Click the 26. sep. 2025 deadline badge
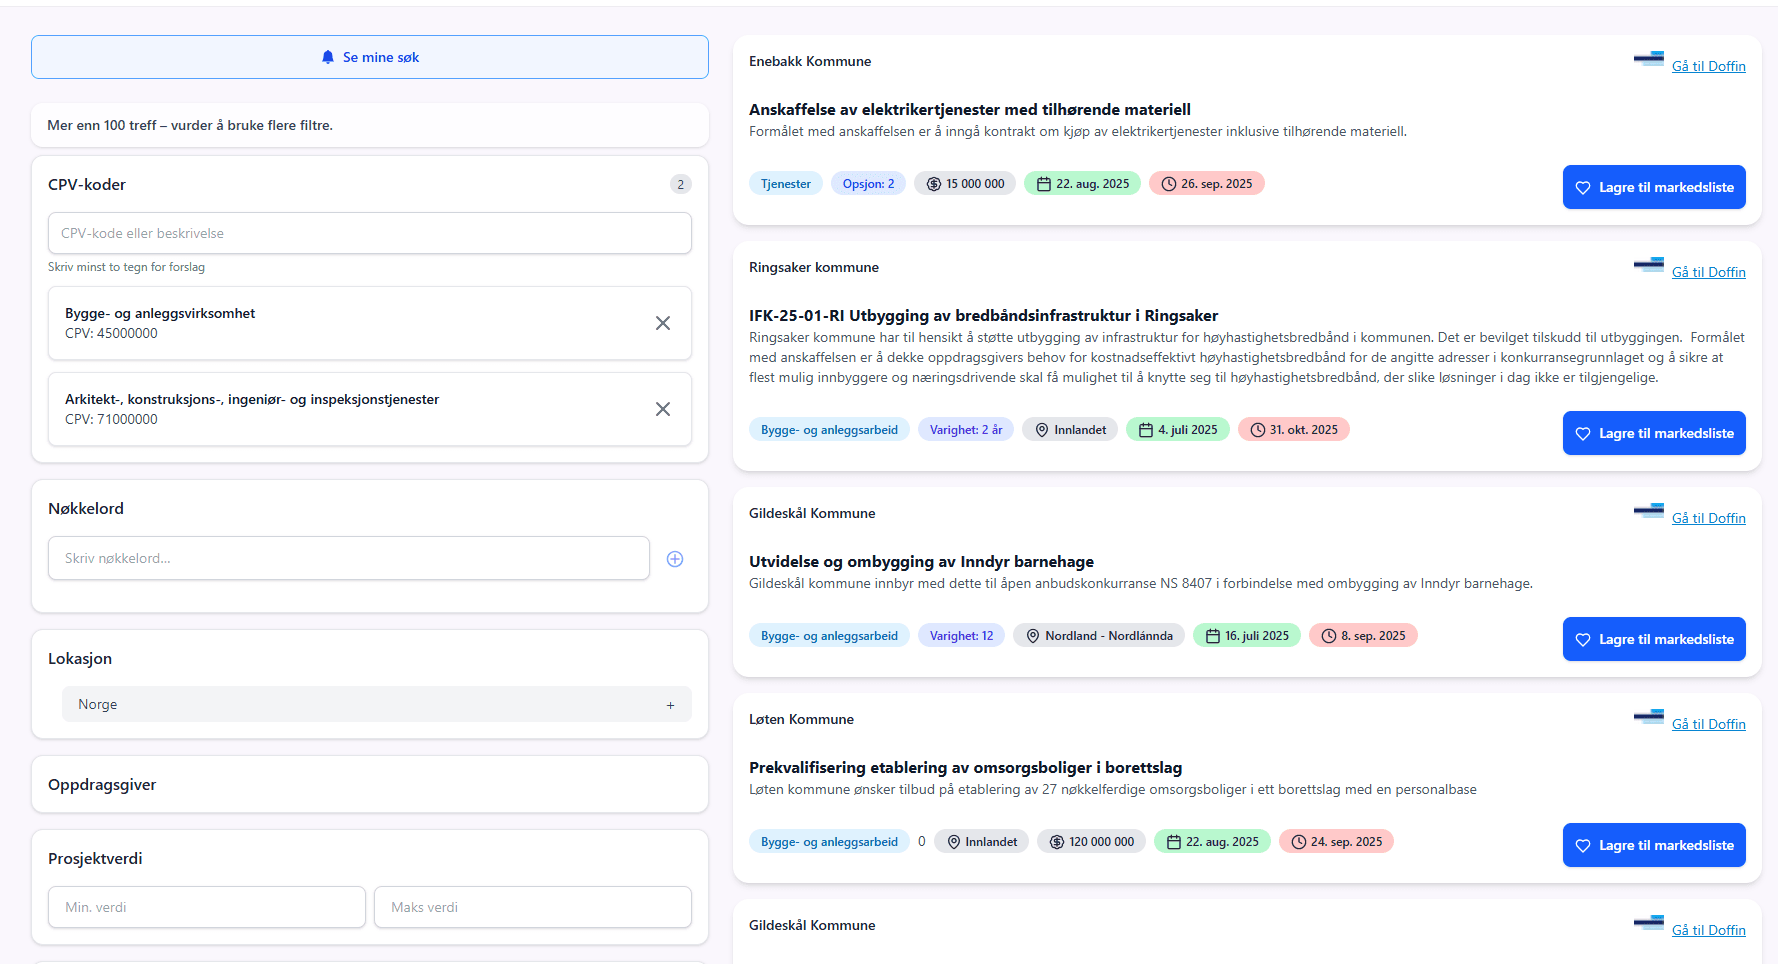The image size is (1778, 964). coord(1206,184)
